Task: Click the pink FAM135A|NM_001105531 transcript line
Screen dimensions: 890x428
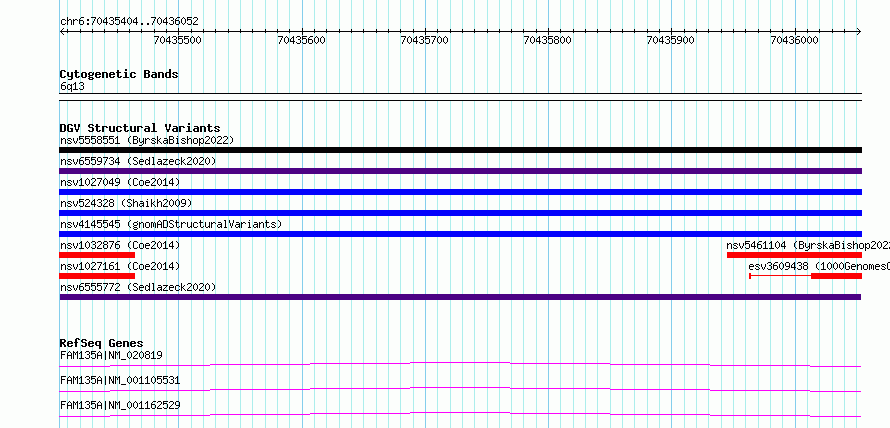Action: [x=460, y=389]
